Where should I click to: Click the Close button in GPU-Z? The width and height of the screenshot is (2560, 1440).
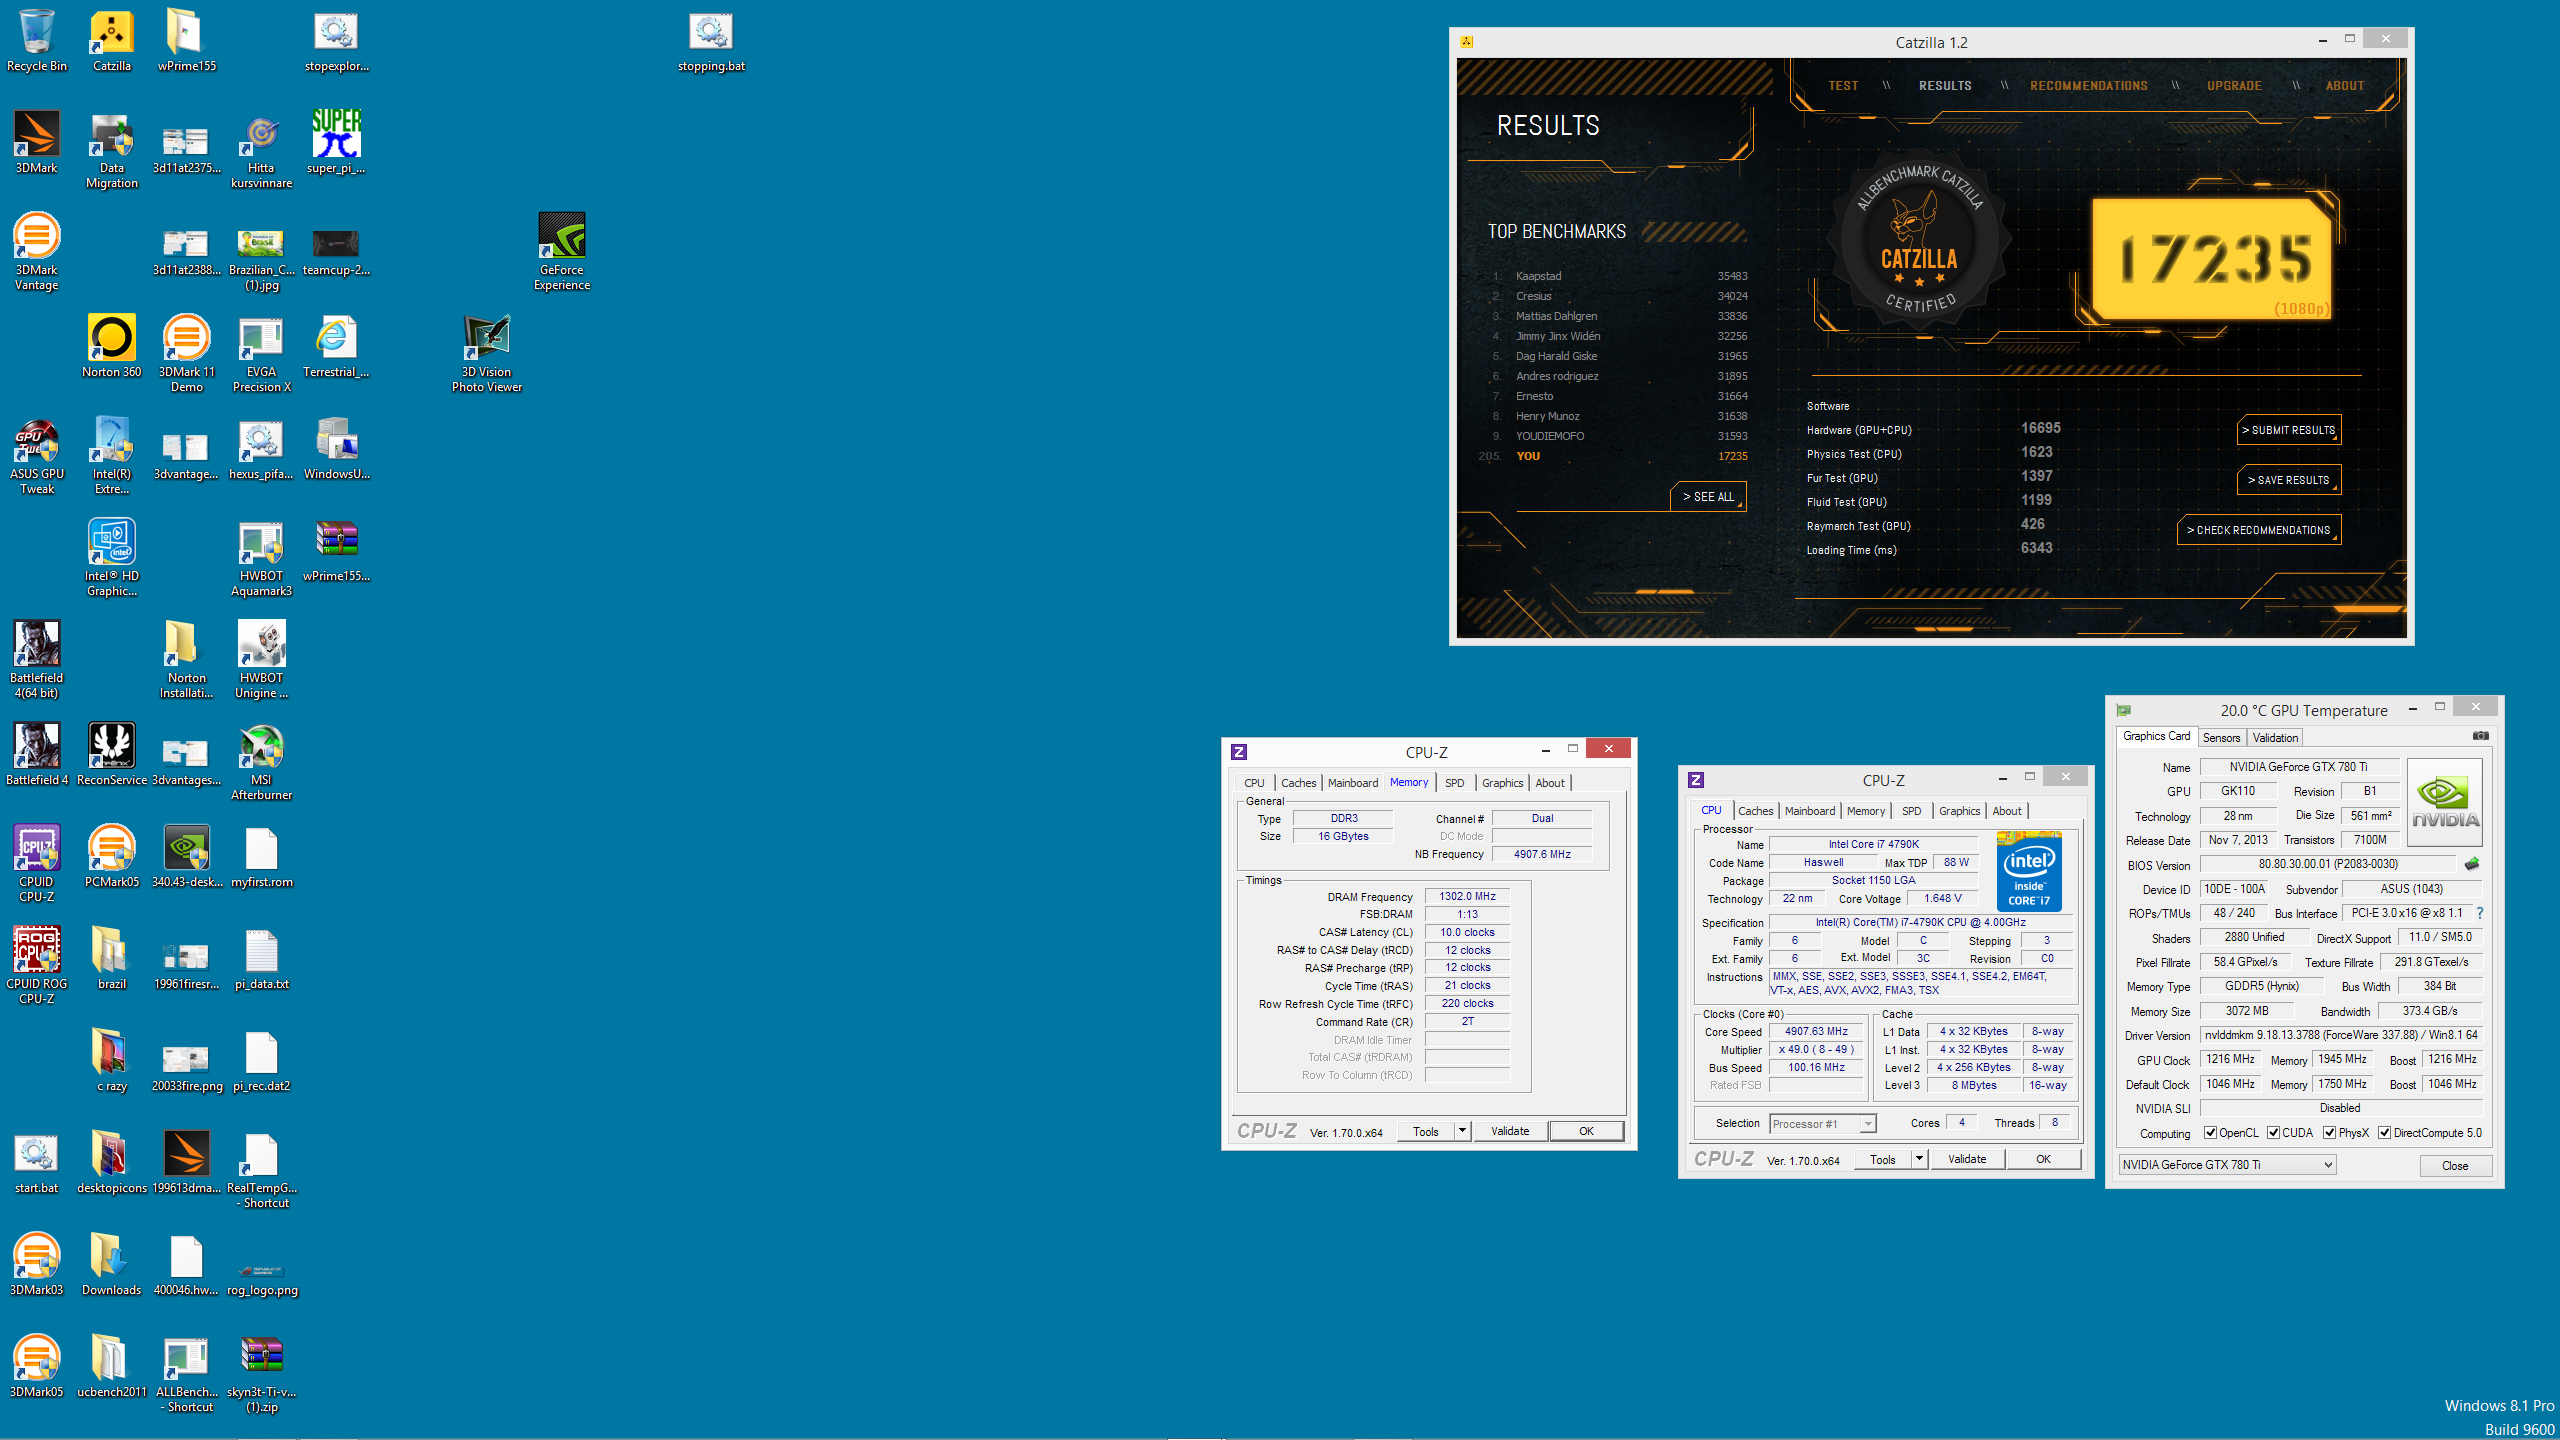[x=2455, y=1166]
